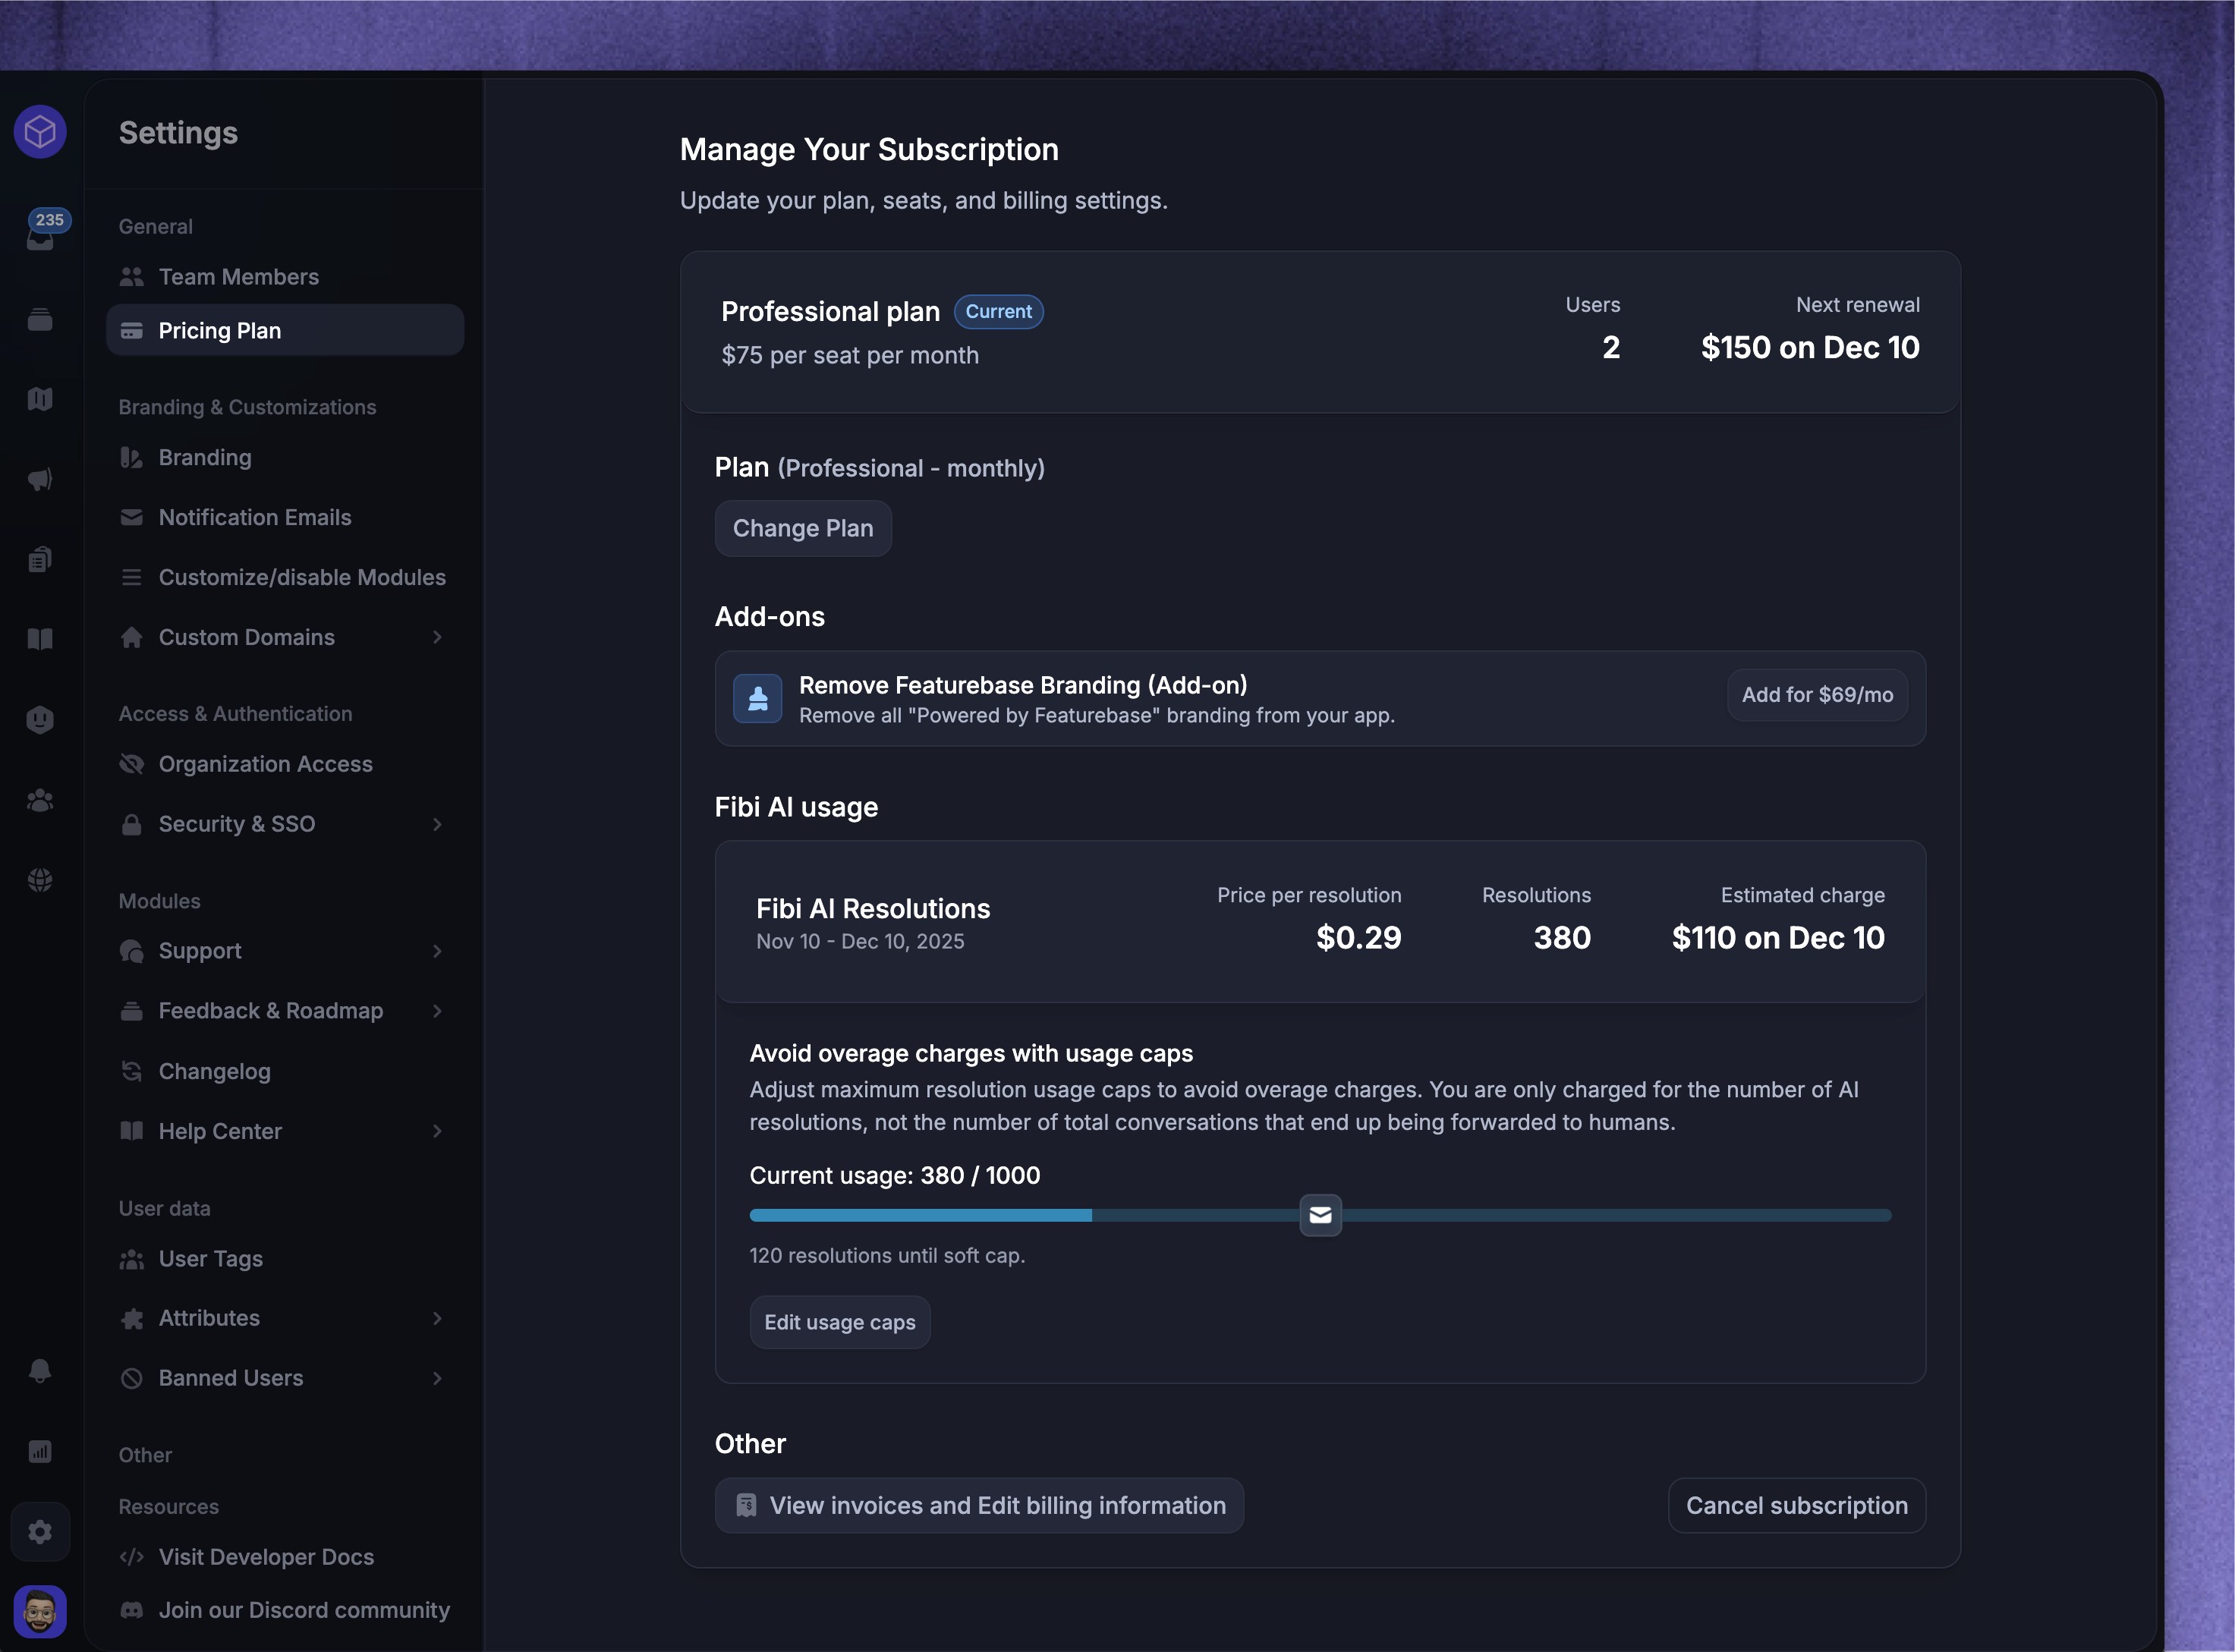The image size is (2235, 1652).
Task: Expand Banned Users chevron
Action: pyautogui.click(x=437, y=1378)
